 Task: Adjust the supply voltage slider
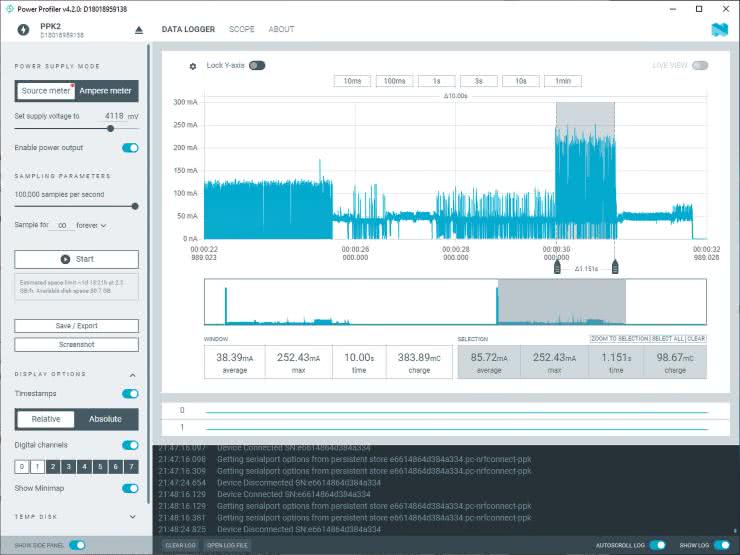109,128
